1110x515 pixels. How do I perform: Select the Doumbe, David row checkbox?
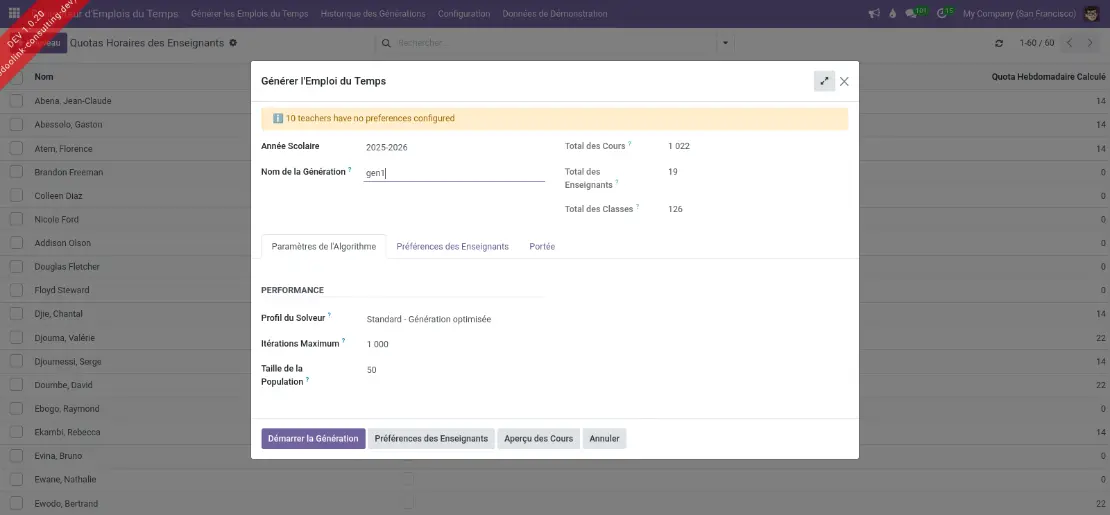click(x=16, y=385)
